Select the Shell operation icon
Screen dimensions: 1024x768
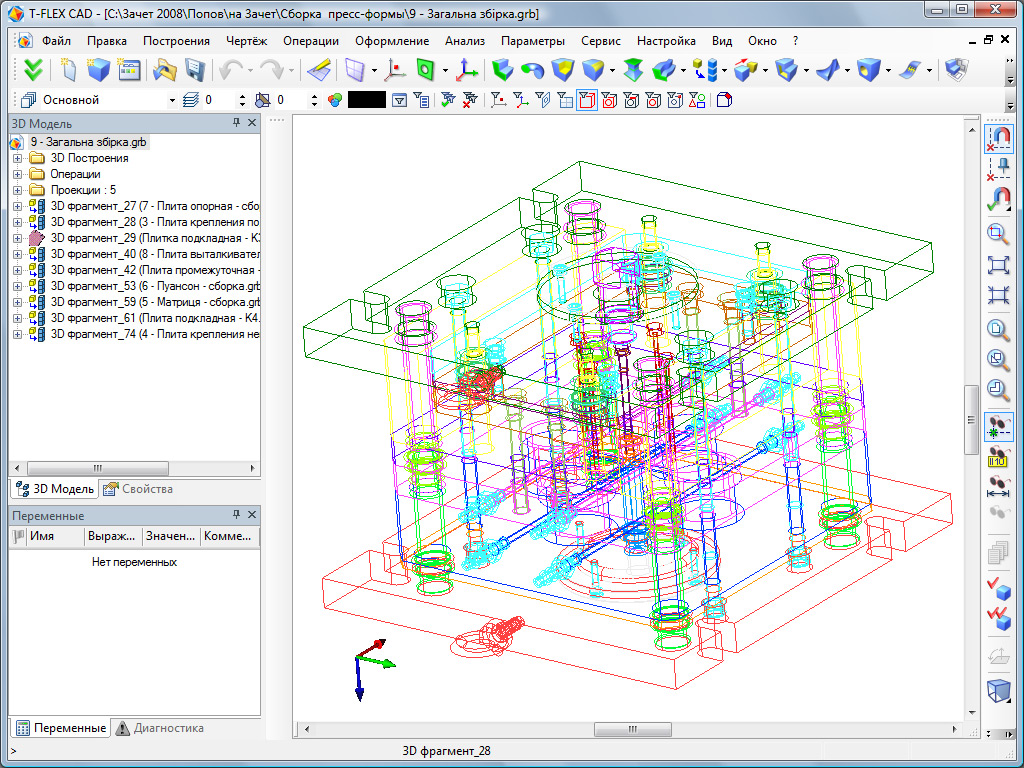coord(786,70)
